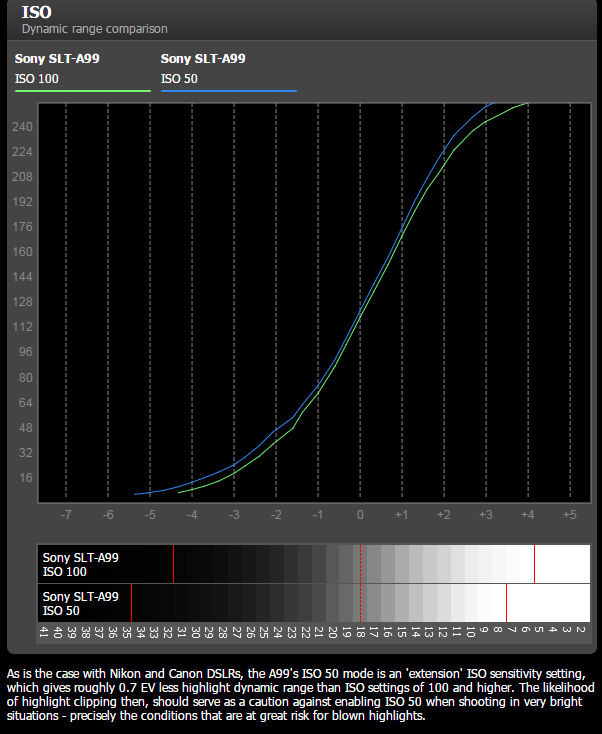Viewport: 602px width, 734px height.
Task: Click the 128 y-axis label
Action: point(22,302)
